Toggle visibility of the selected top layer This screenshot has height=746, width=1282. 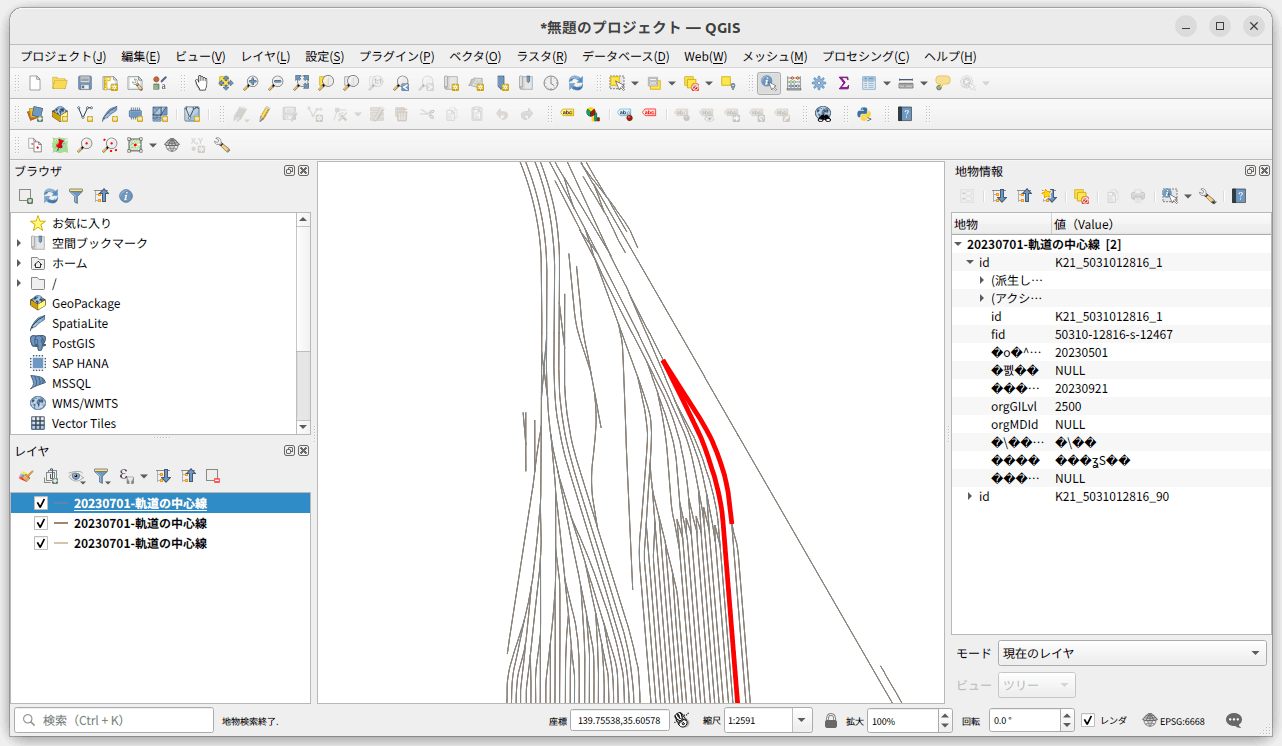(x=41, y=503)
